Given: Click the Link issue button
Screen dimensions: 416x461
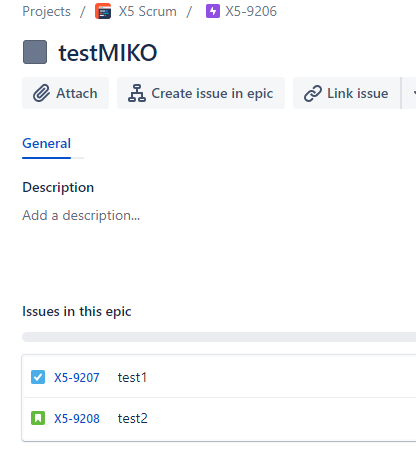Looking at the screenshot, I should coord(347,93).
